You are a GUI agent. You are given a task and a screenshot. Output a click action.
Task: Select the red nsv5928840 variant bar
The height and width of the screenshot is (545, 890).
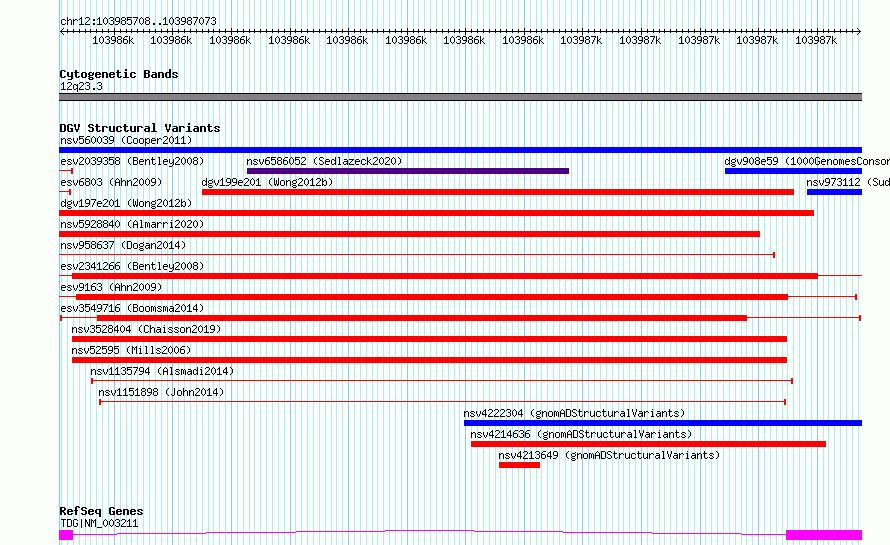pyautogui.click(x=409, y=234)
